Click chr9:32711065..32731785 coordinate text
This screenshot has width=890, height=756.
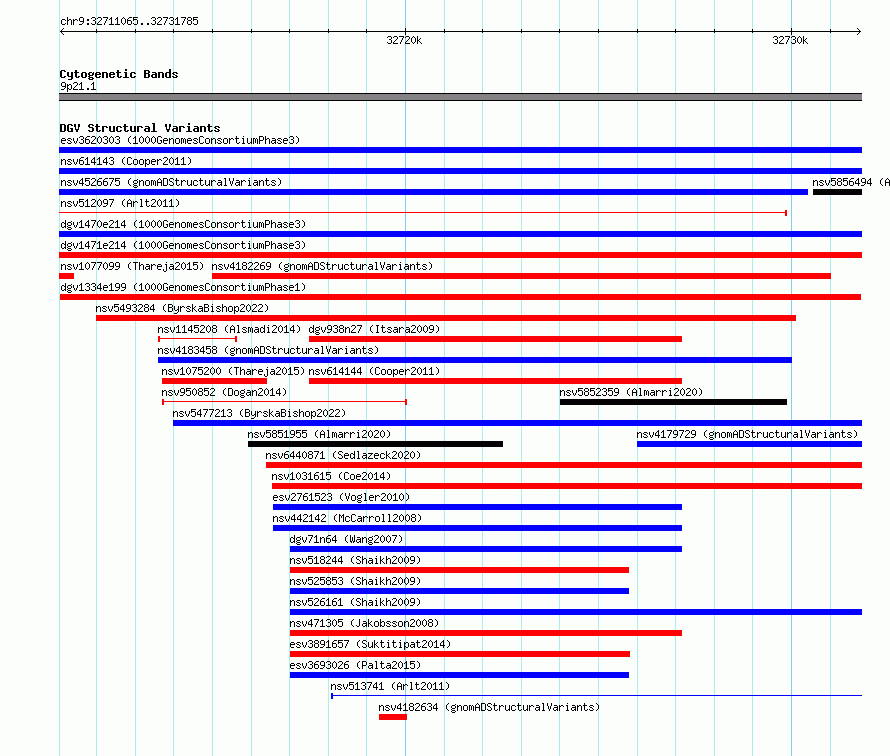129,22
